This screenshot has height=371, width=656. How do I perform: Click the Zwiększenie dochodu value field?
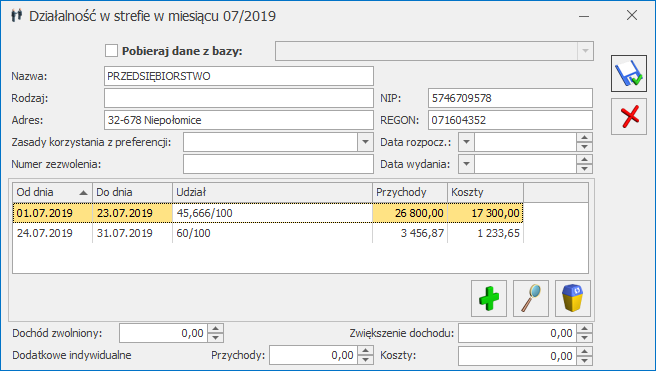coord(518,333)
